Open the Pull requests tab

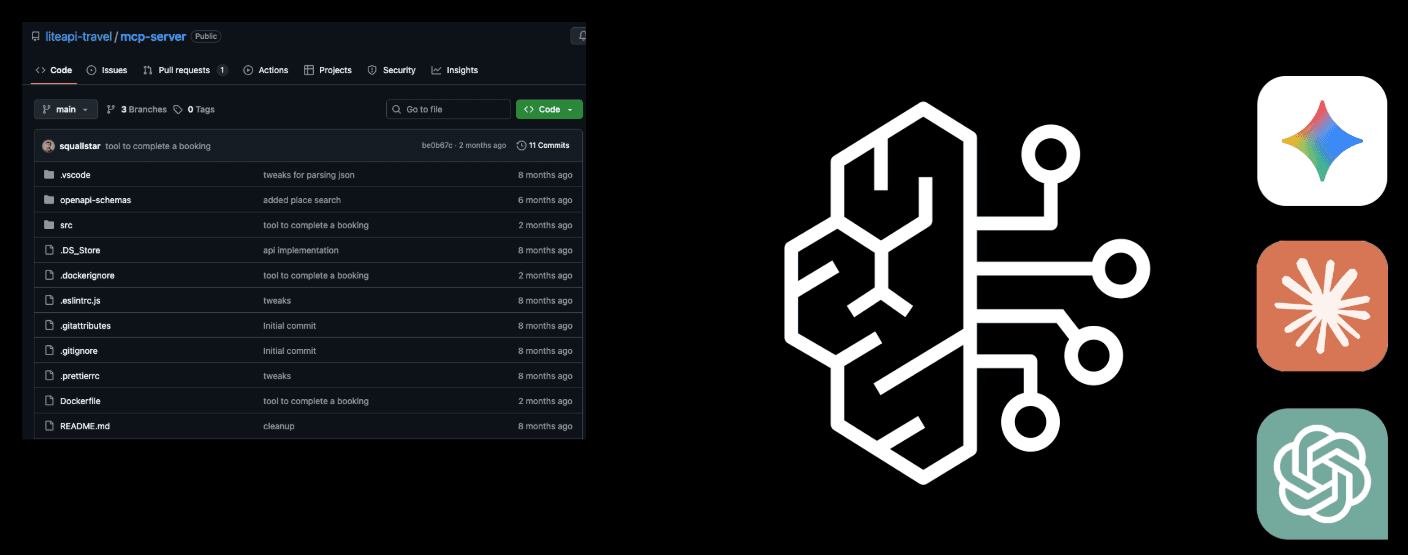(x=185, y=70)
